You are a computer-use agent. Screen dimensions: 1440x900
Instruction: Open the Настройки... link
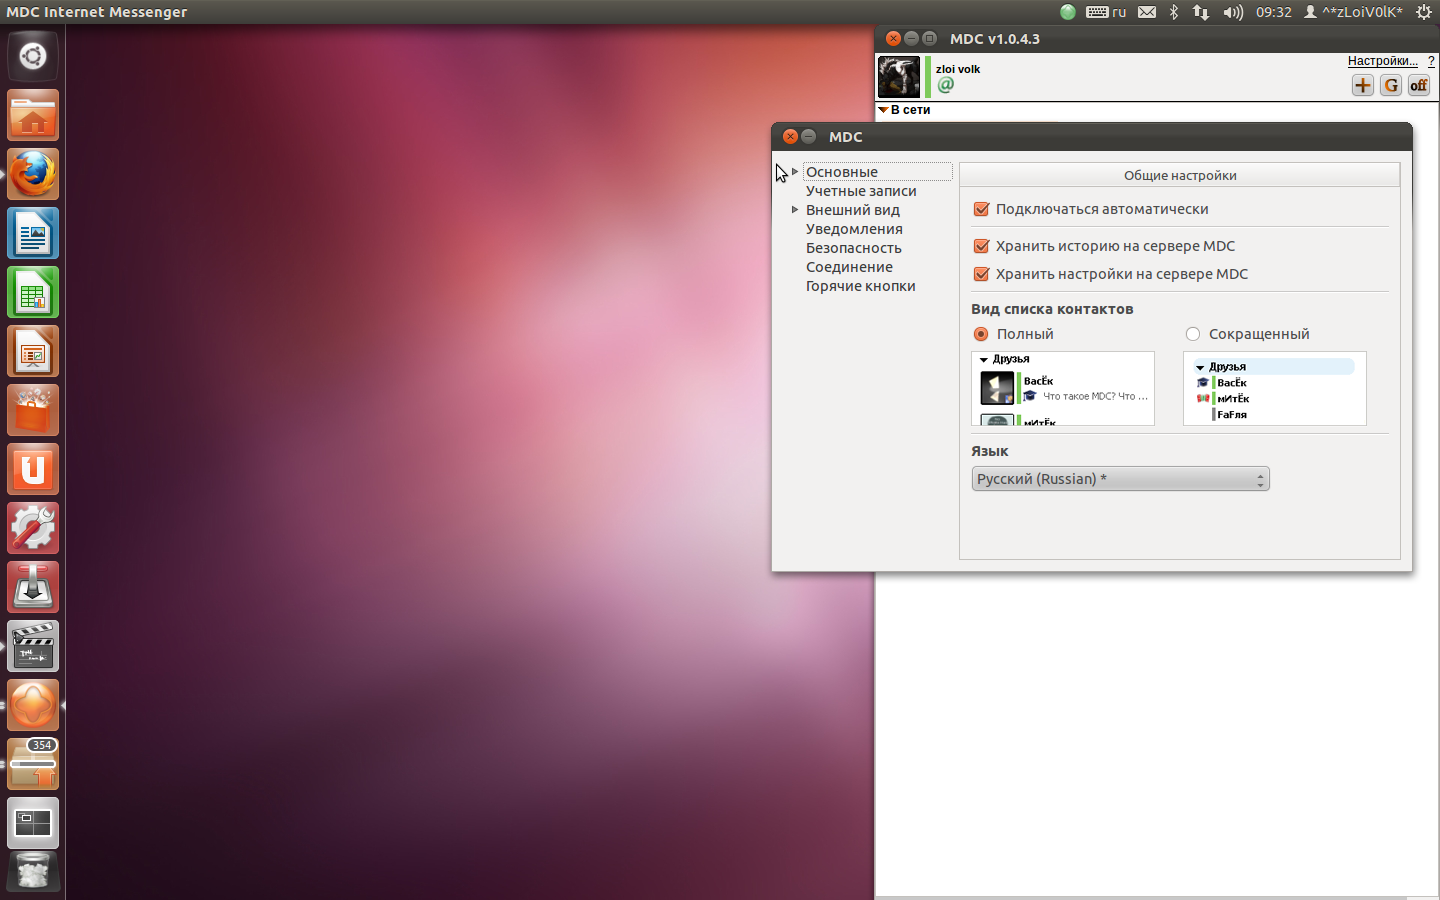coord(1382,61)
